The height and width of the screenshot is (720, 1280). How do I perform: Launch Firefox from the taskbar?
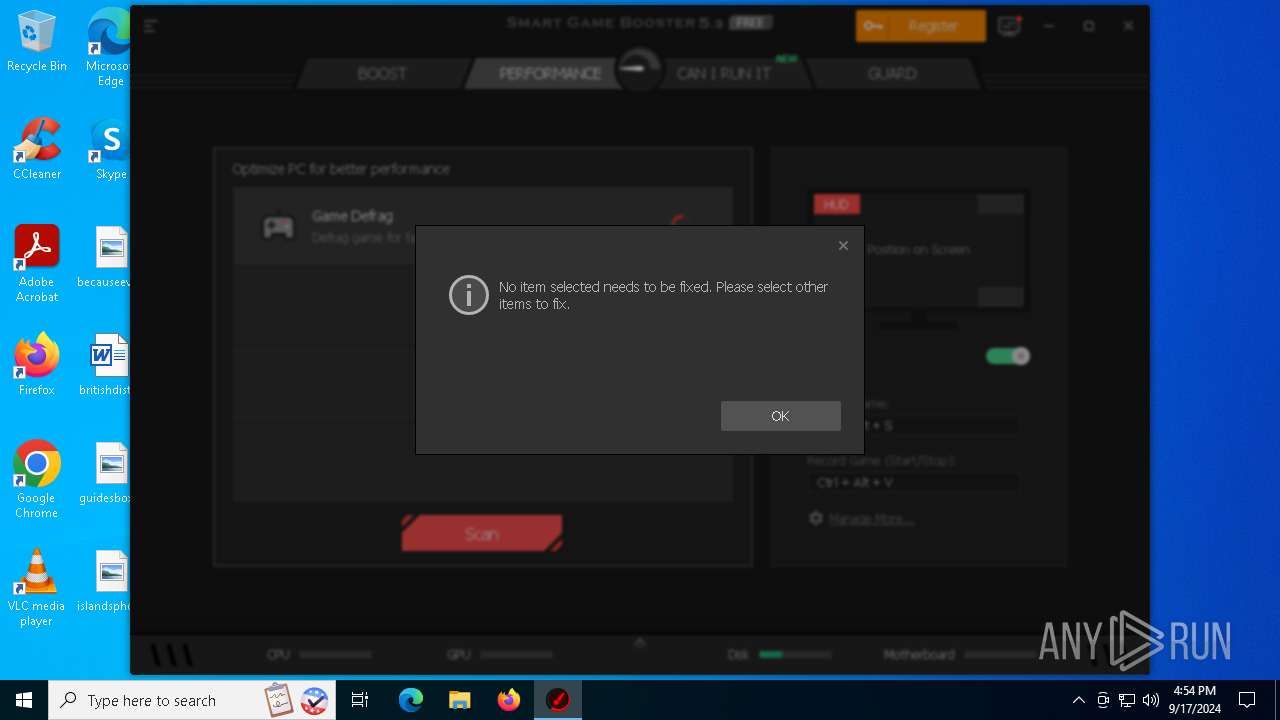(509, 700)
